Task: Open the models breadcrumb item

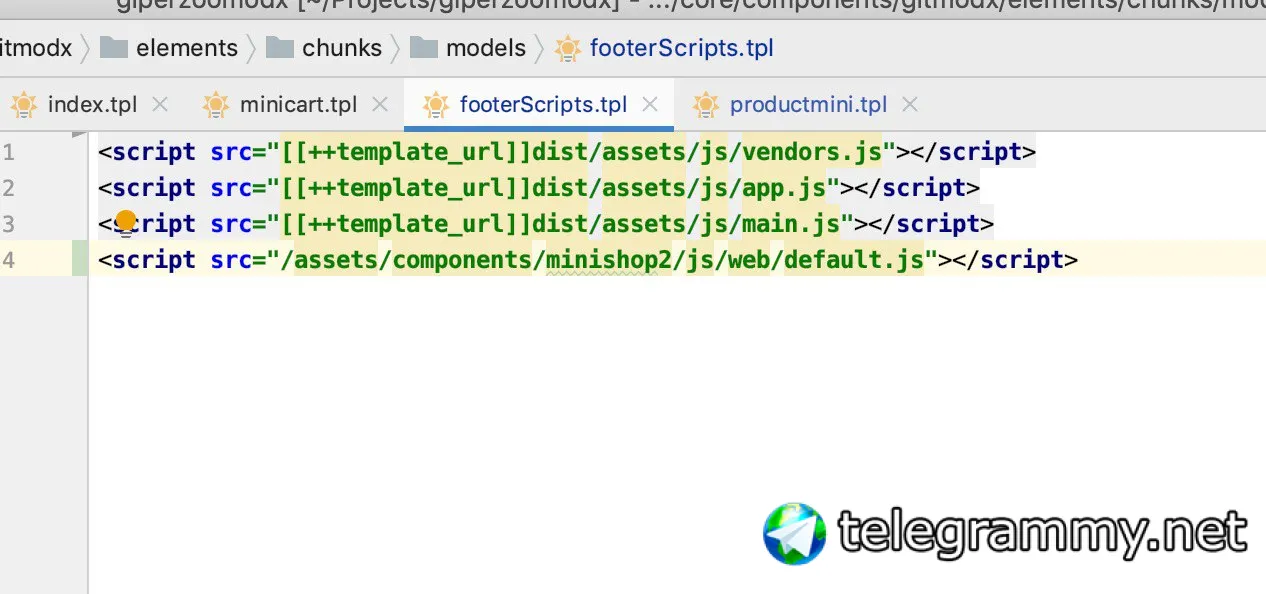Action: pos(486,48)
